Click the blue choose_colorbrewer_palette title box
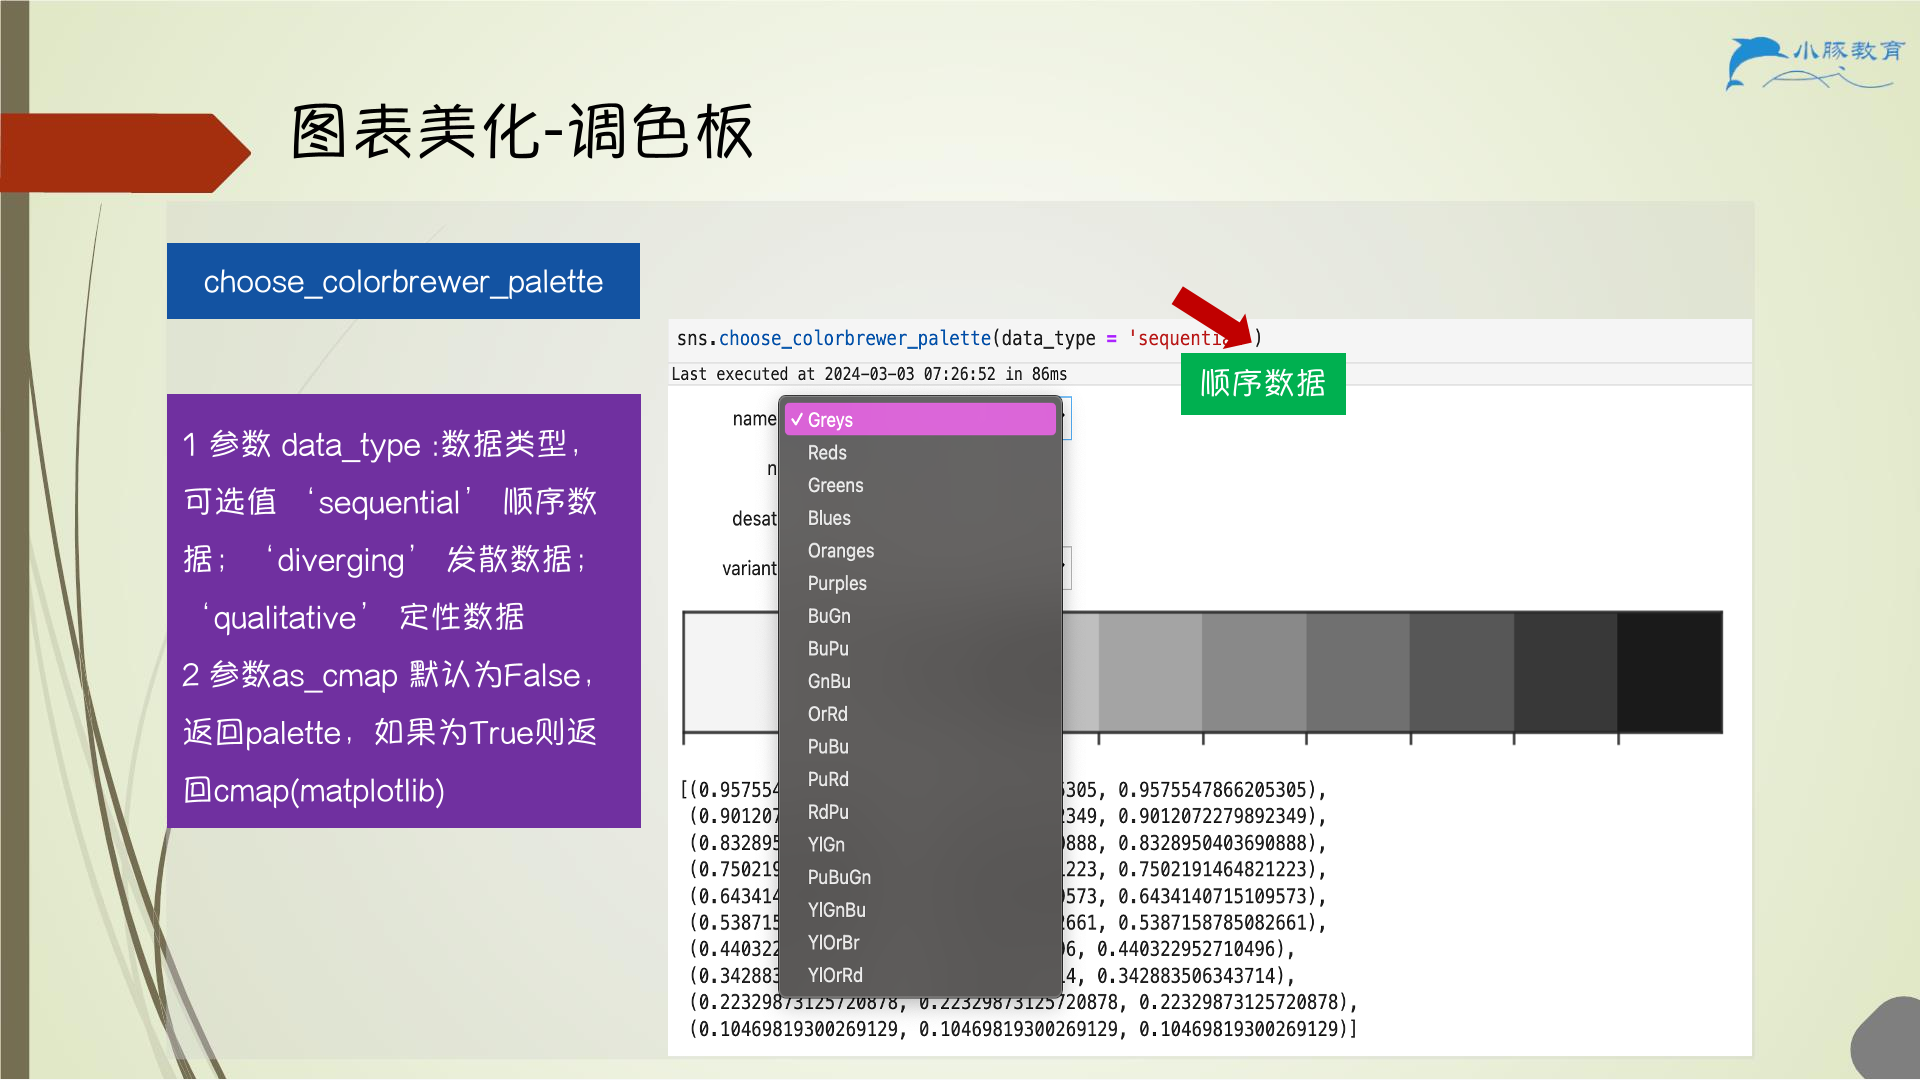This screenshot has width=1920, height=1080. click(x=403, y=281)
